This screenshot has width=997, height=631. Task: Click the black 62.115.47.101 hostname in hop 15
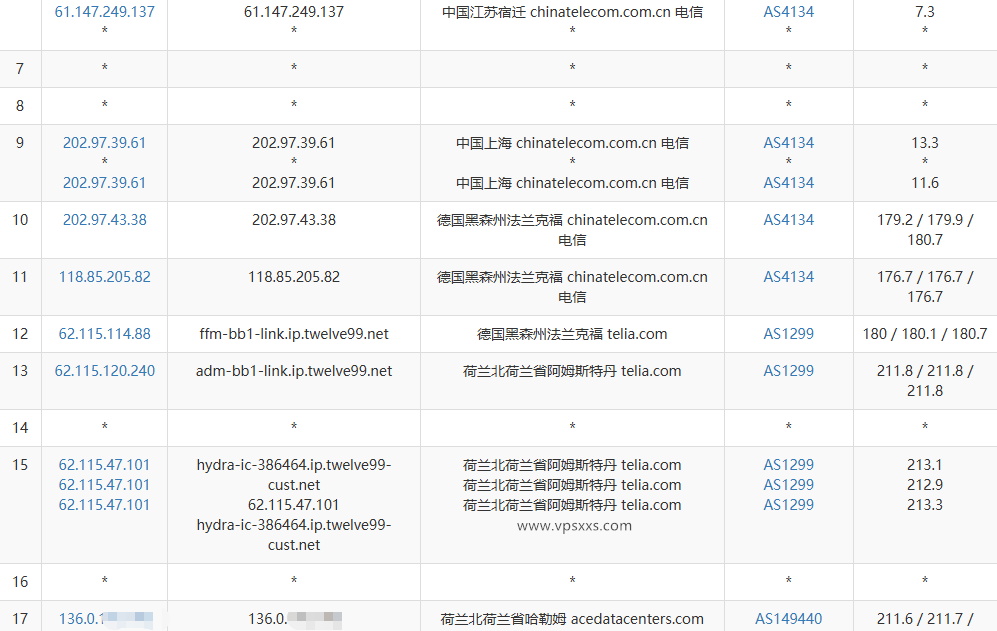pyautogui.click(x=294, y=504)
